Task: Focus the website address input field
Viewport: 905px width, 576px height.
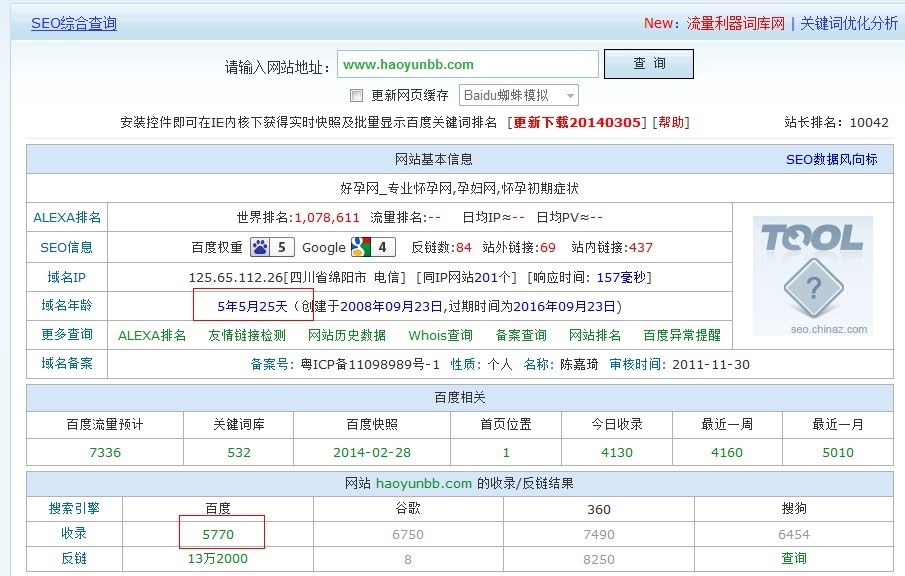Action: [468, 64]
